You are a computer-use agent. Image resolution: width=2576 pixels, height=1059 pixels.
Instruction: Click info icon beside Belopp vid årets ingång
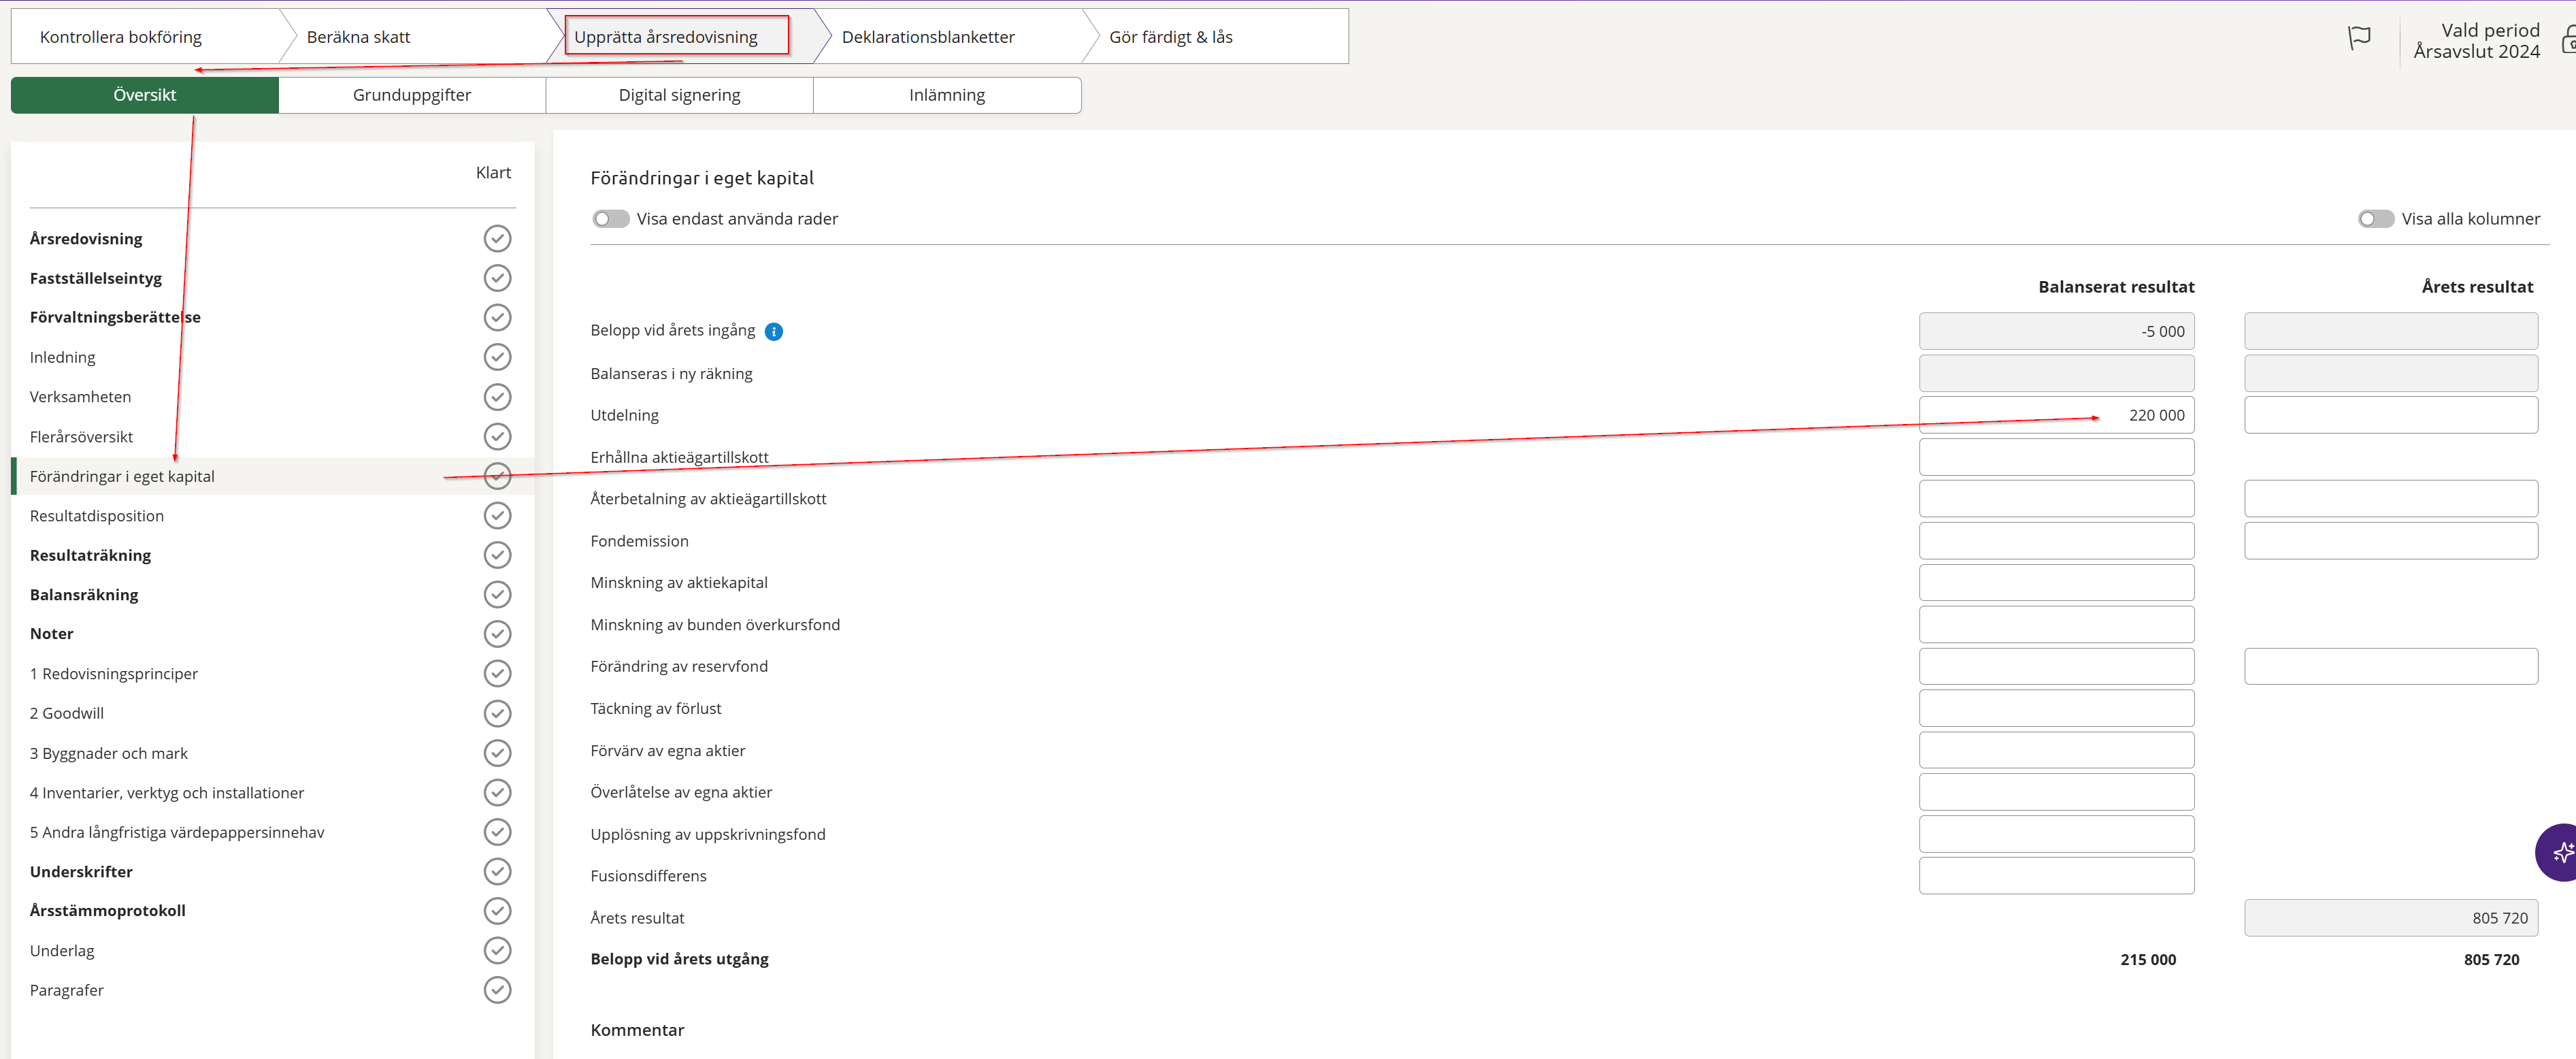tap(773, 331)
